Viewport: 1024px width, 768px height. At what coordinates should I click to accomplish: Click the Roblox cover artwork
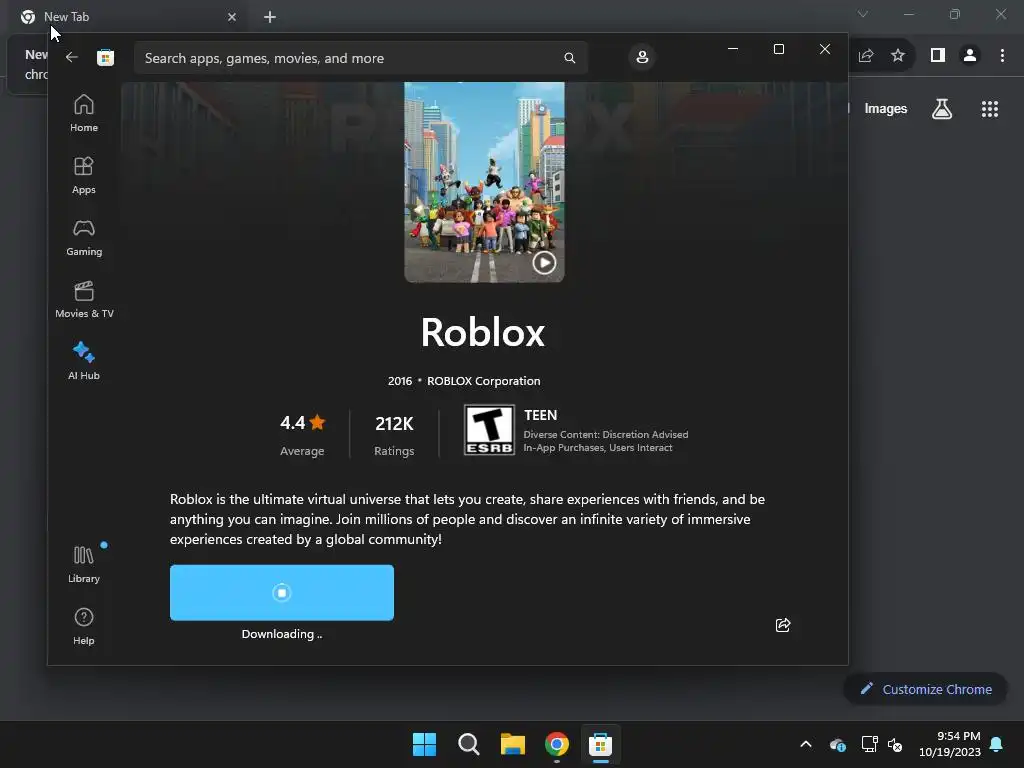[x=484, y=182]
